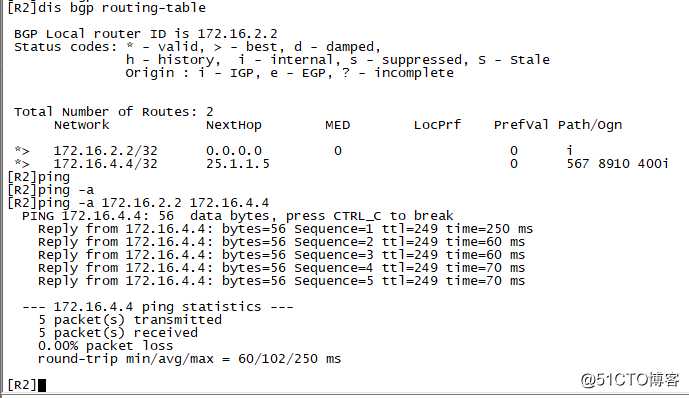
Task: Click the 'PrefVal' column header
Action: (521, 125)
